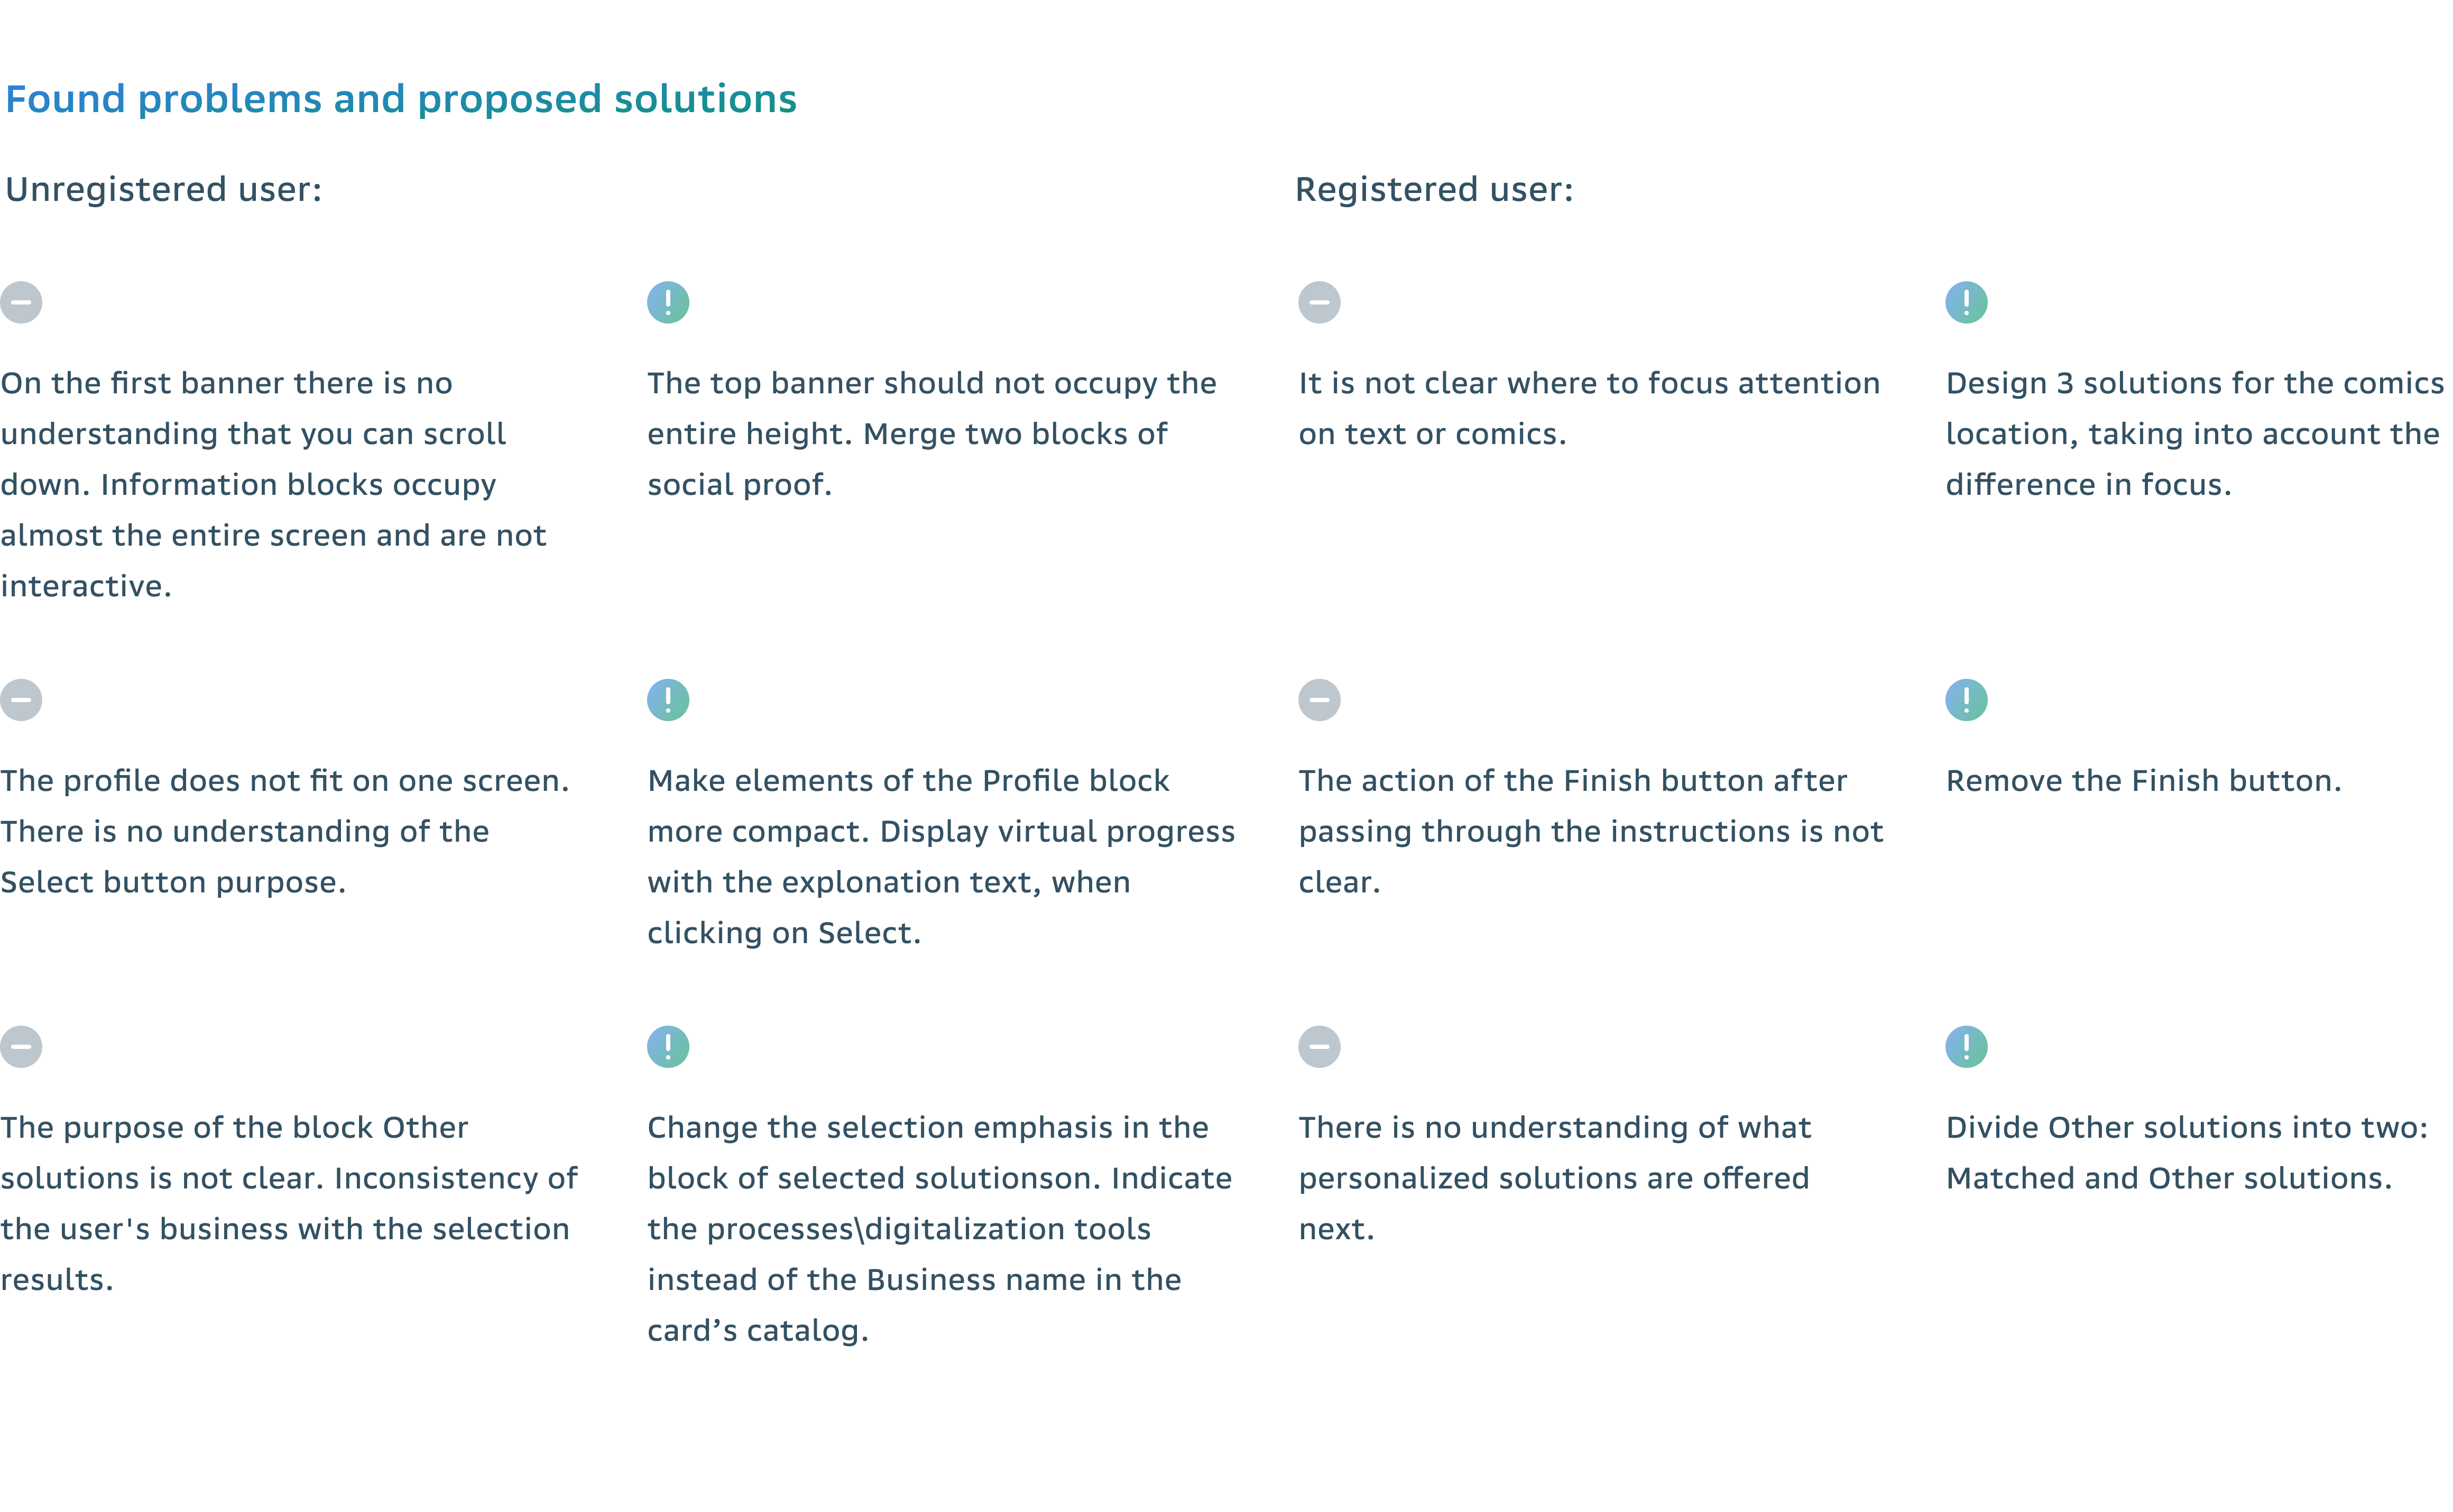Screen dimensions: 2453x1512
Task: Click the 'Unregistered user:' heading
Action: tap(164, 189)
